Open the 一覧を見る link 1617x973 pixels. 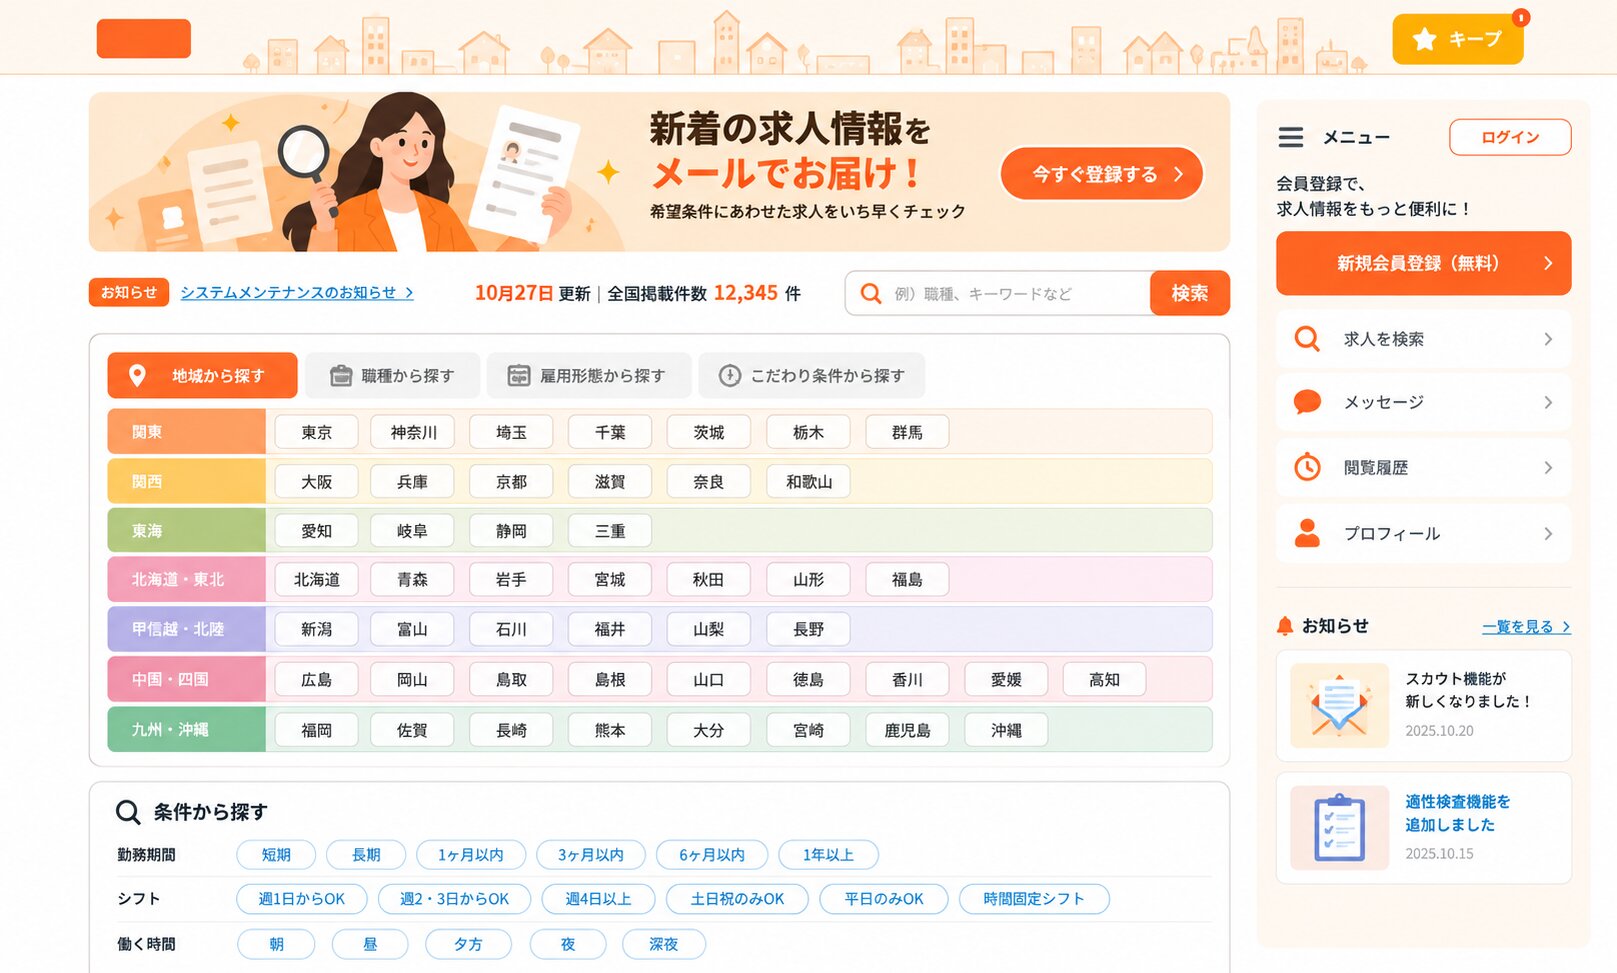tap(1526, 626)
